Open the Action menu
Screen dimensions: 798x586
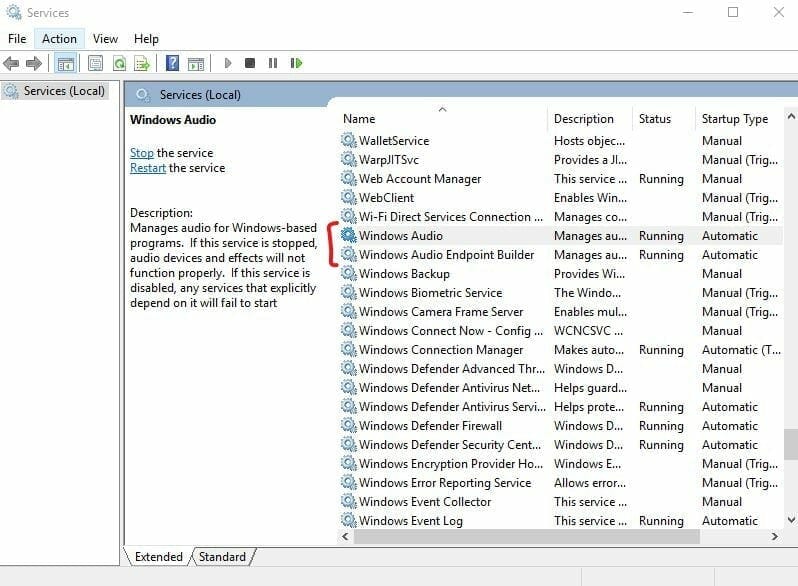pos(59,38)
